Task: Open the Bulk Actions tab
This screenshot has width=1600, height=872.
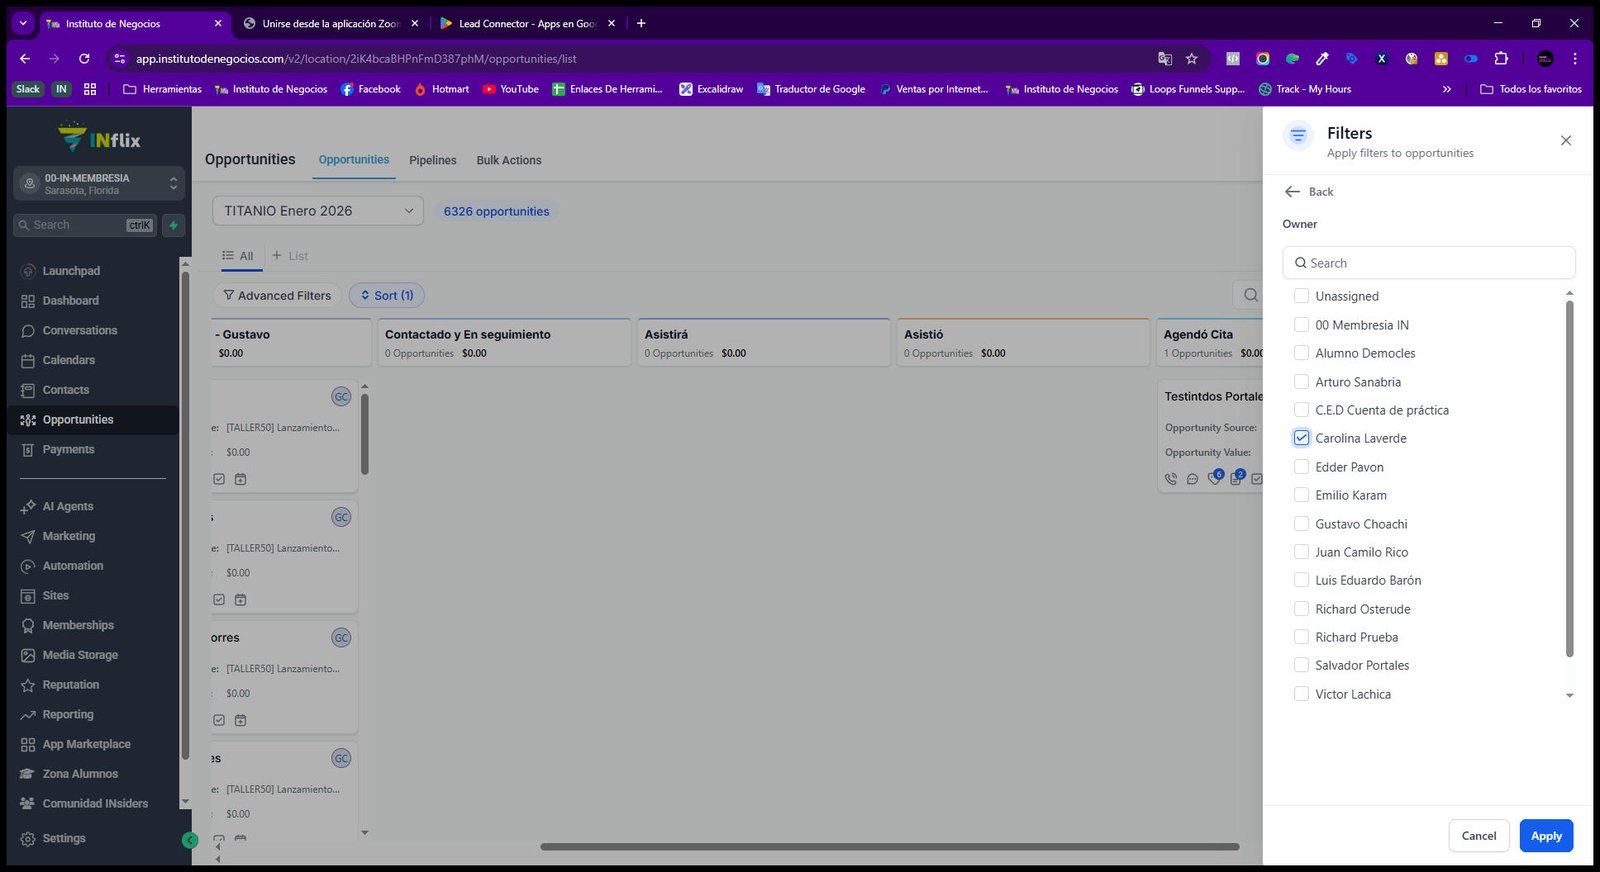Action: click(508, 160)
